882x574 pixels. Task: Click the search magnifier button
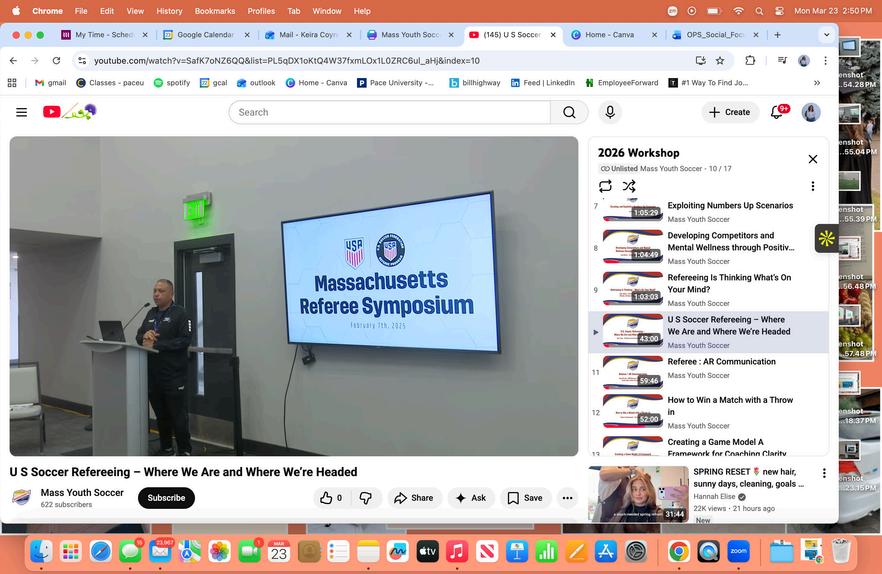click(x=569, y=113)
